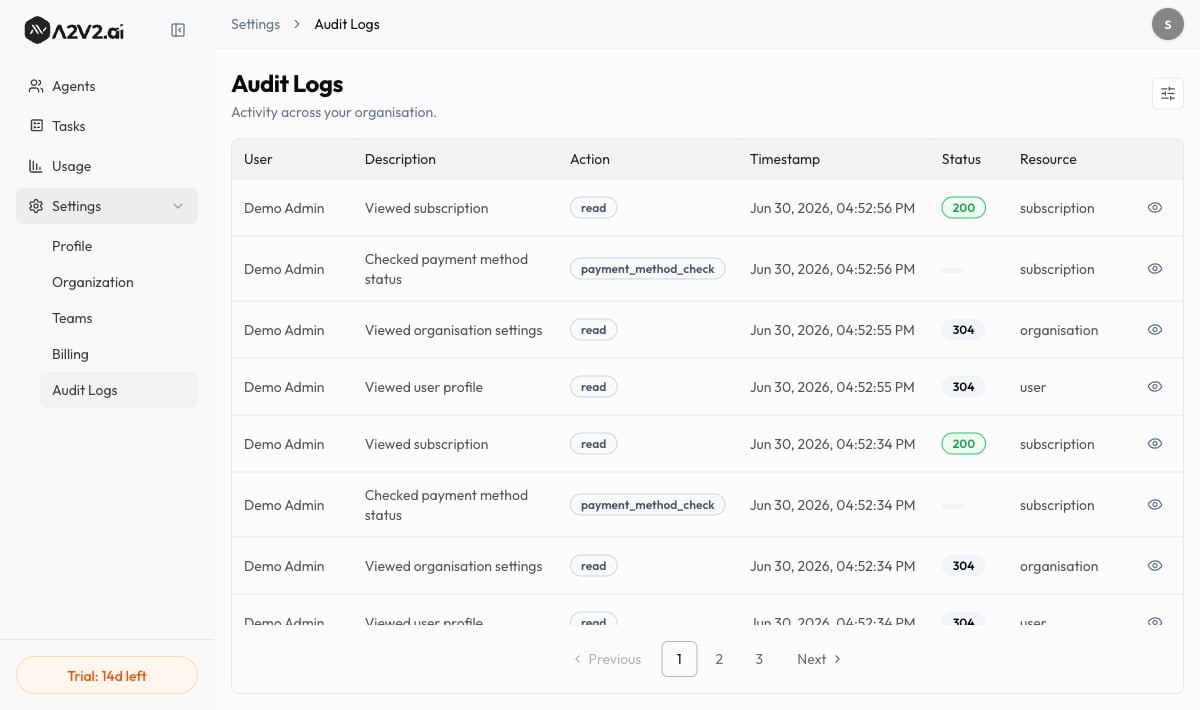Click 'user' resource cell at 04:52:55 PM
This screenshot has width=1200, height=710.
1033,387
